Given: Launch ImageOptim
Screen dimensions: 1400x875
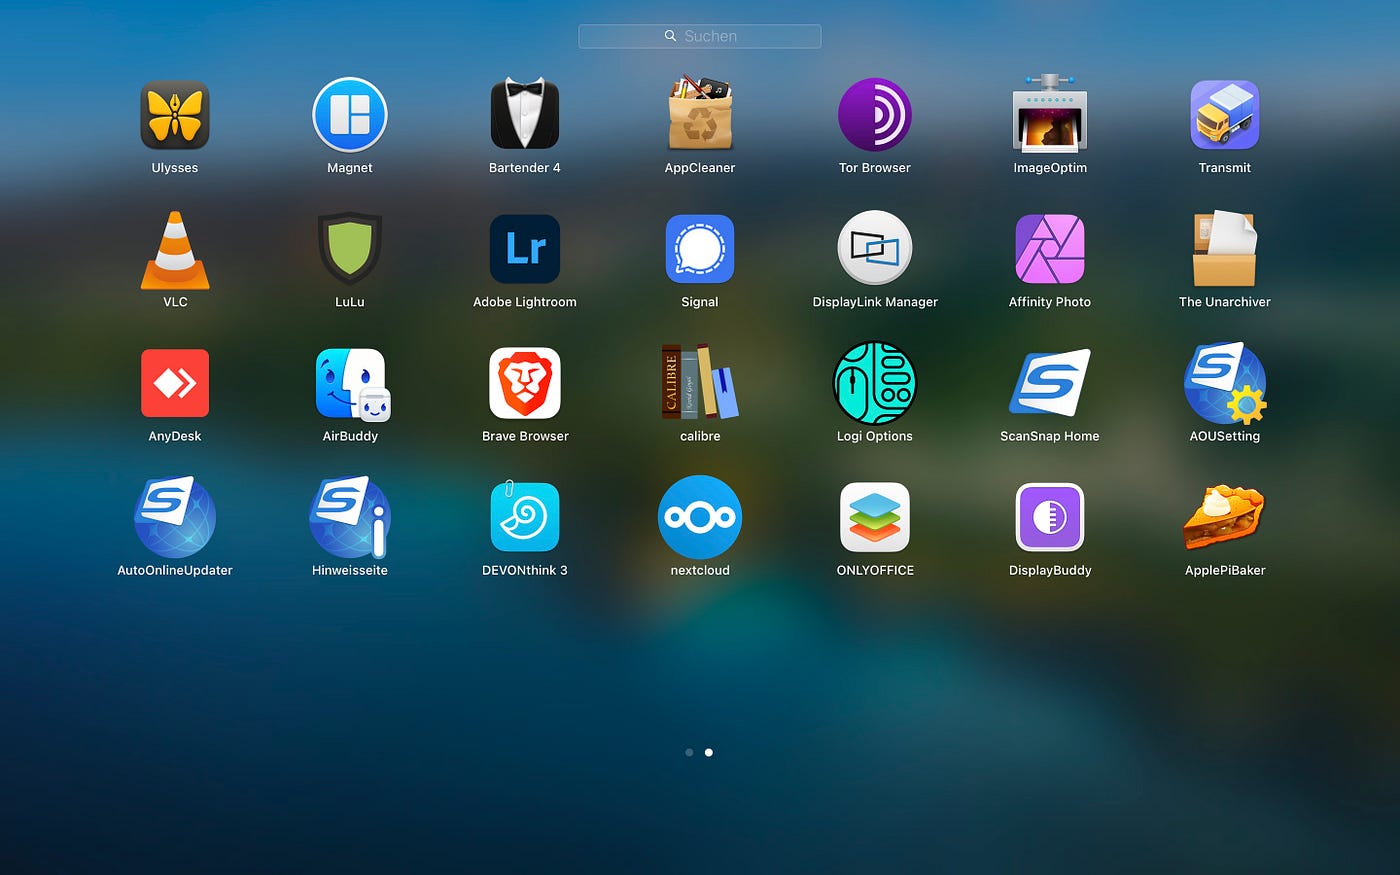Looking at the screenshot, I should click(1050, 113).
